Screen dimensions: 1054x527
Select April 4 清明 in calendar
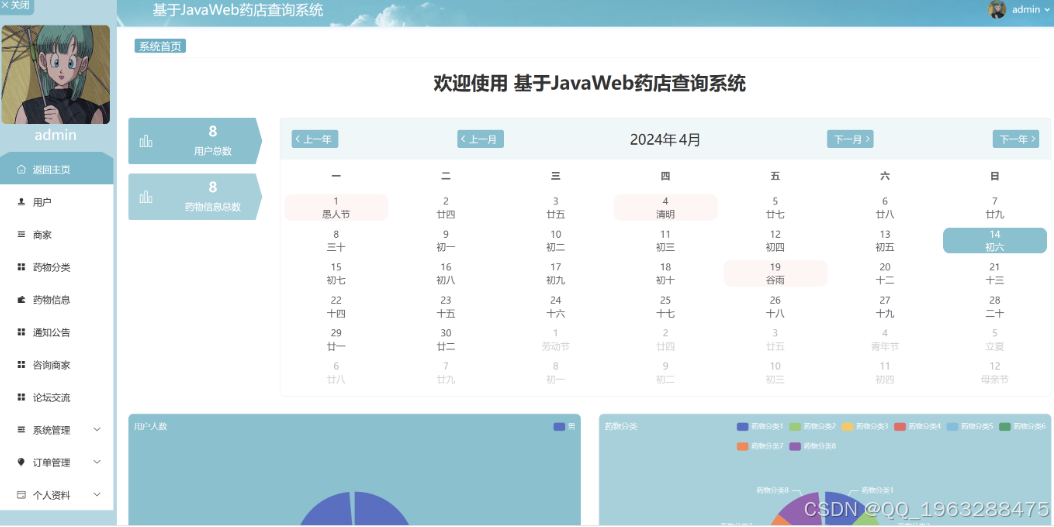point(665,207)
